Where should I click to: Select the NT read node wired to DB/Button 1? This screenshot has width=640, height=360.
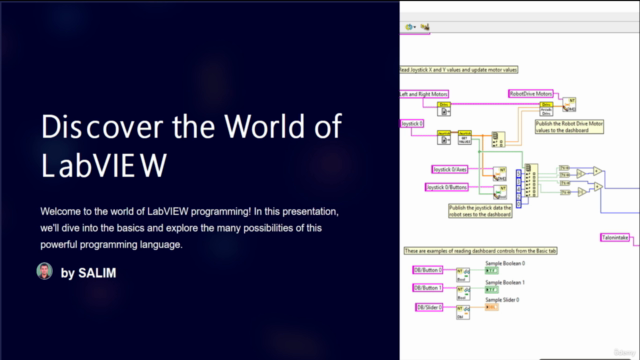(463, 293)
